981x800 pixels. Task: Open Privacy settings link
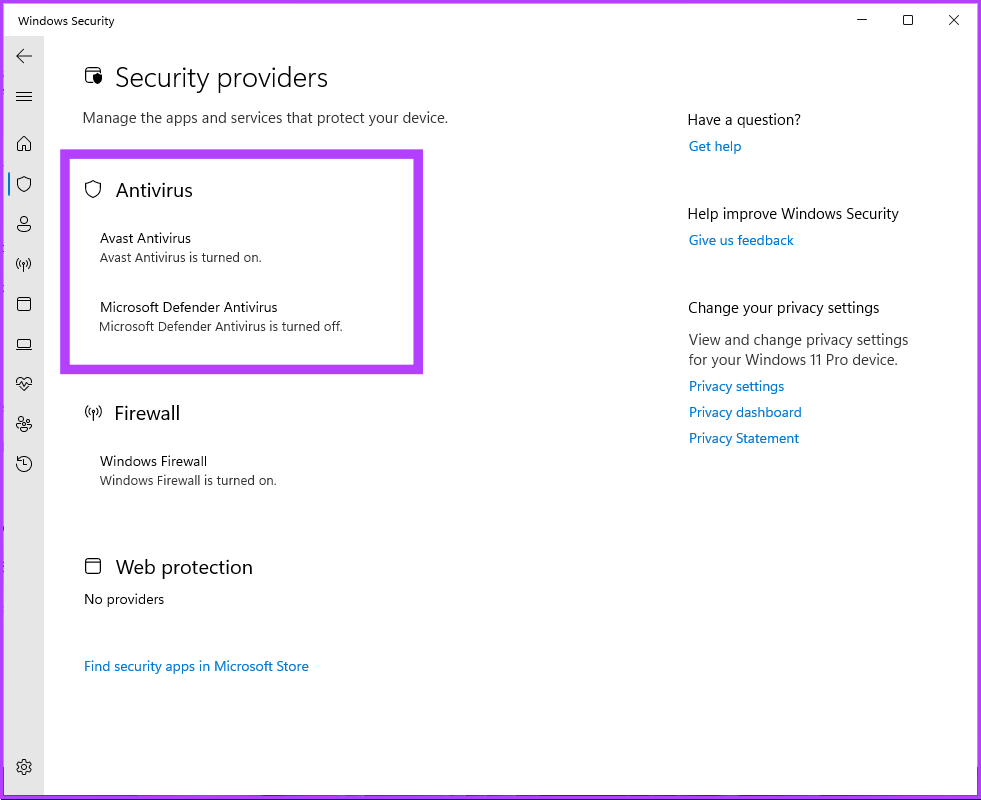(736, 386)
